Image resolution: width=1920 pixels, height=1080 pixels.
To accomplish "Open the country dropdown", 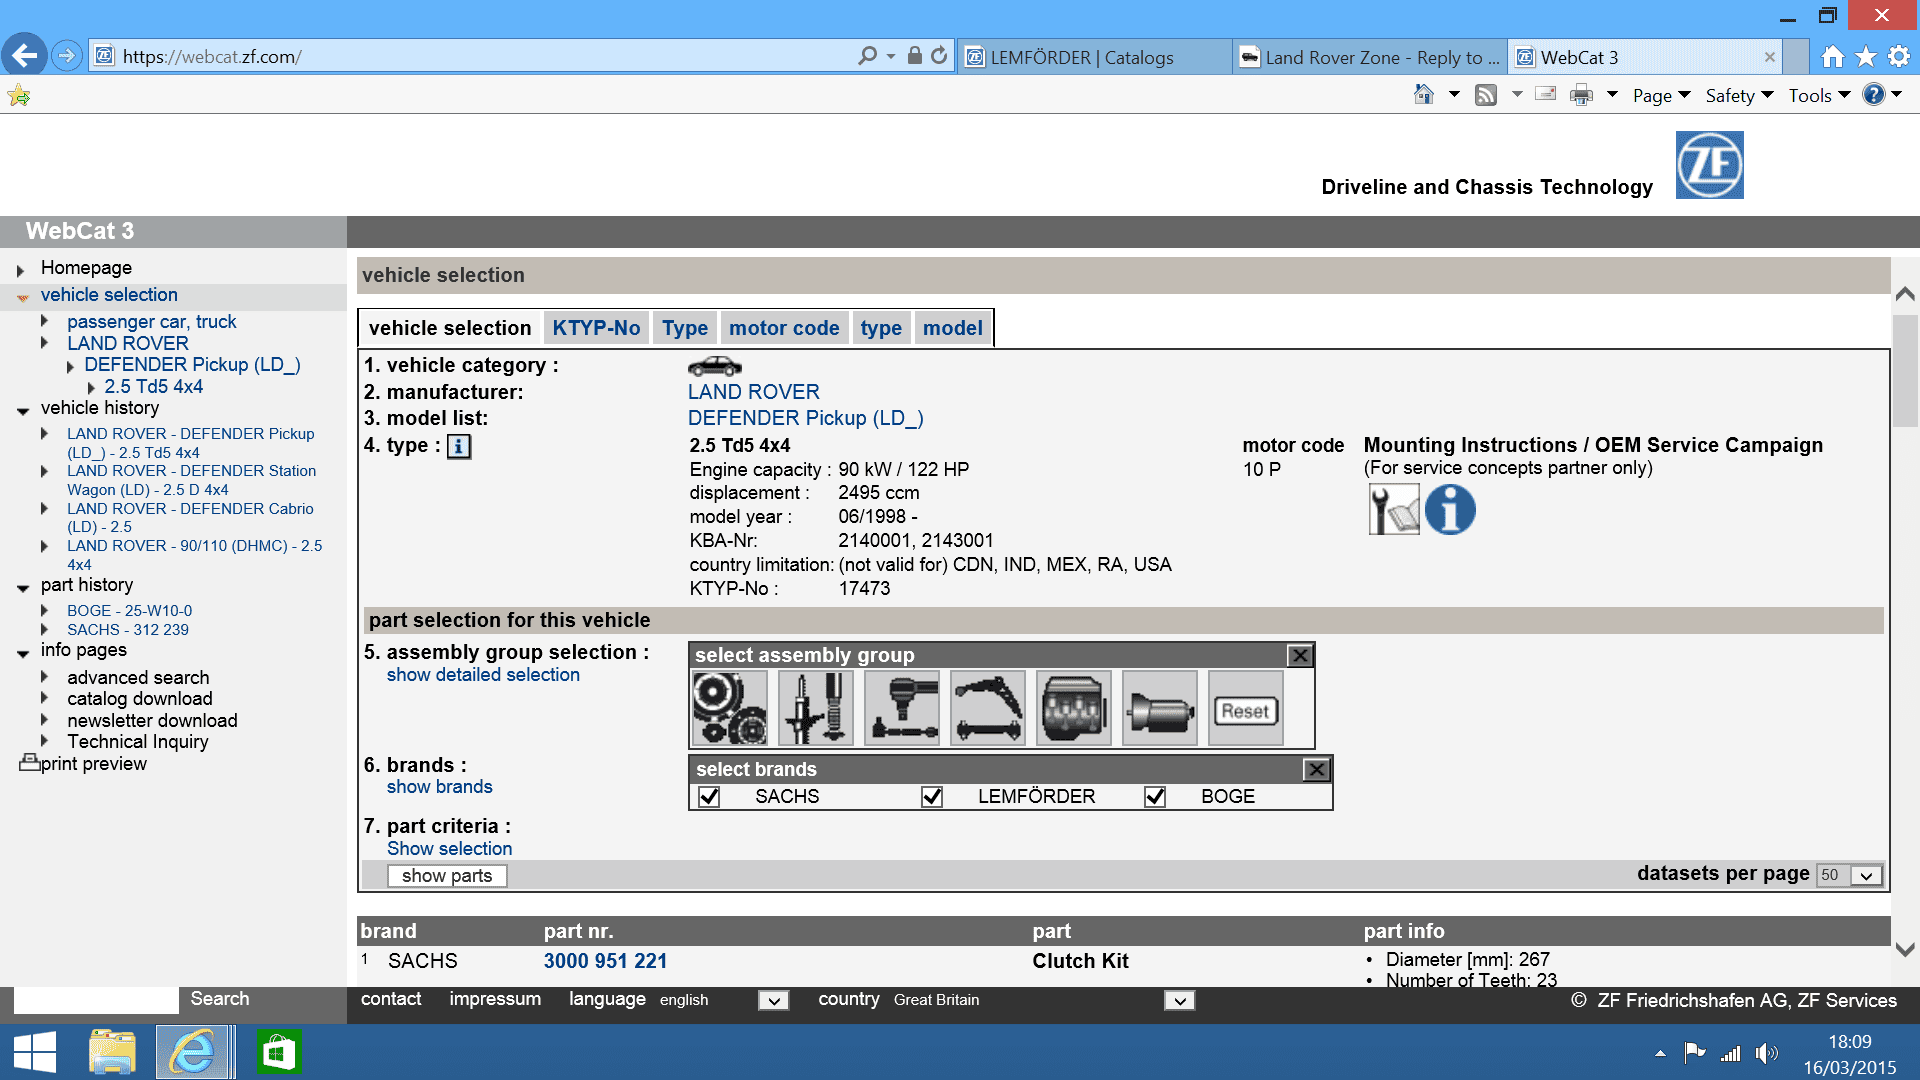I will (1180, 1000).
